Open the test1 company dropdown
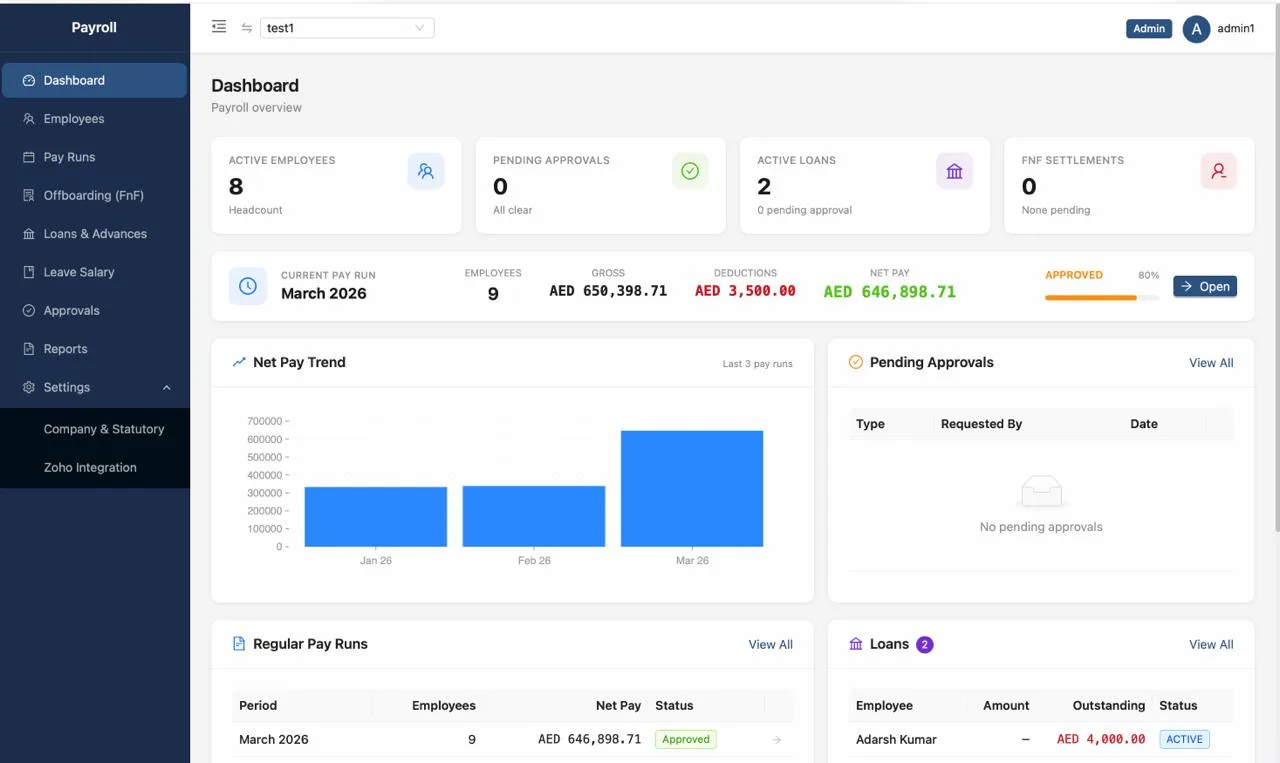 coord(347,28)
